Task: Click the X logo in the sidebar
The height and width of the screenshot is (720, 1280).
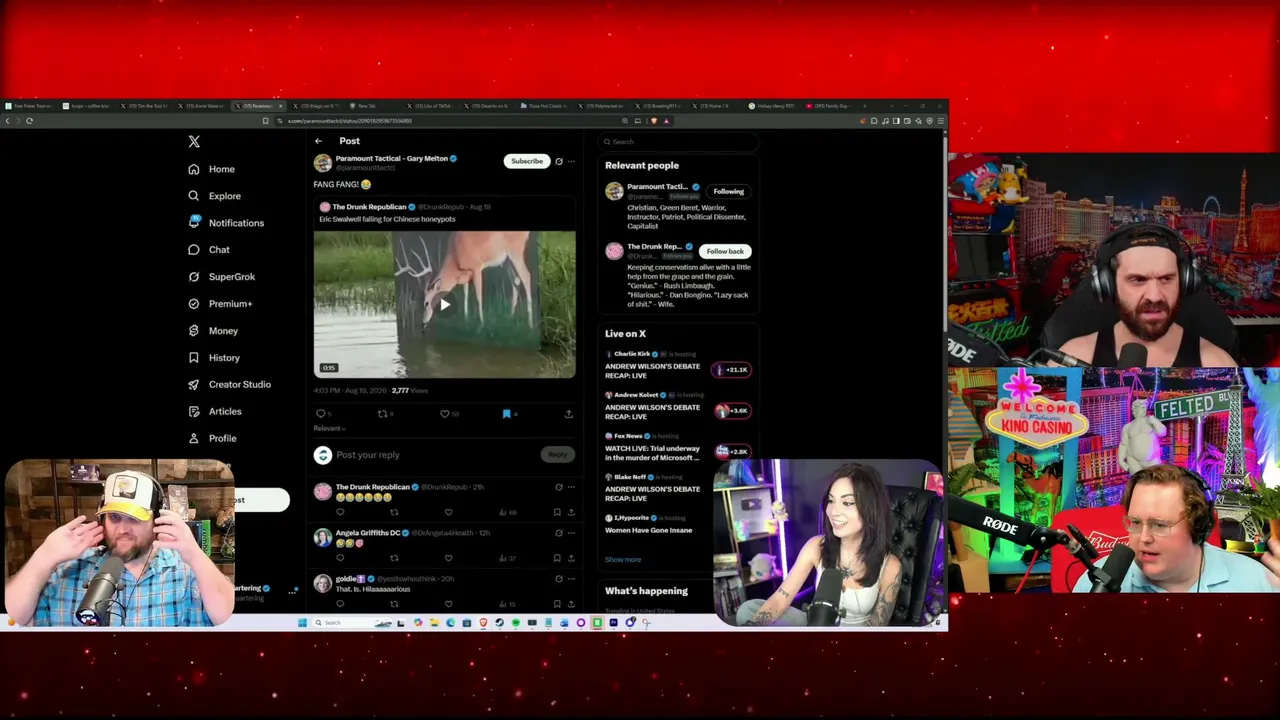Action: 194,142
